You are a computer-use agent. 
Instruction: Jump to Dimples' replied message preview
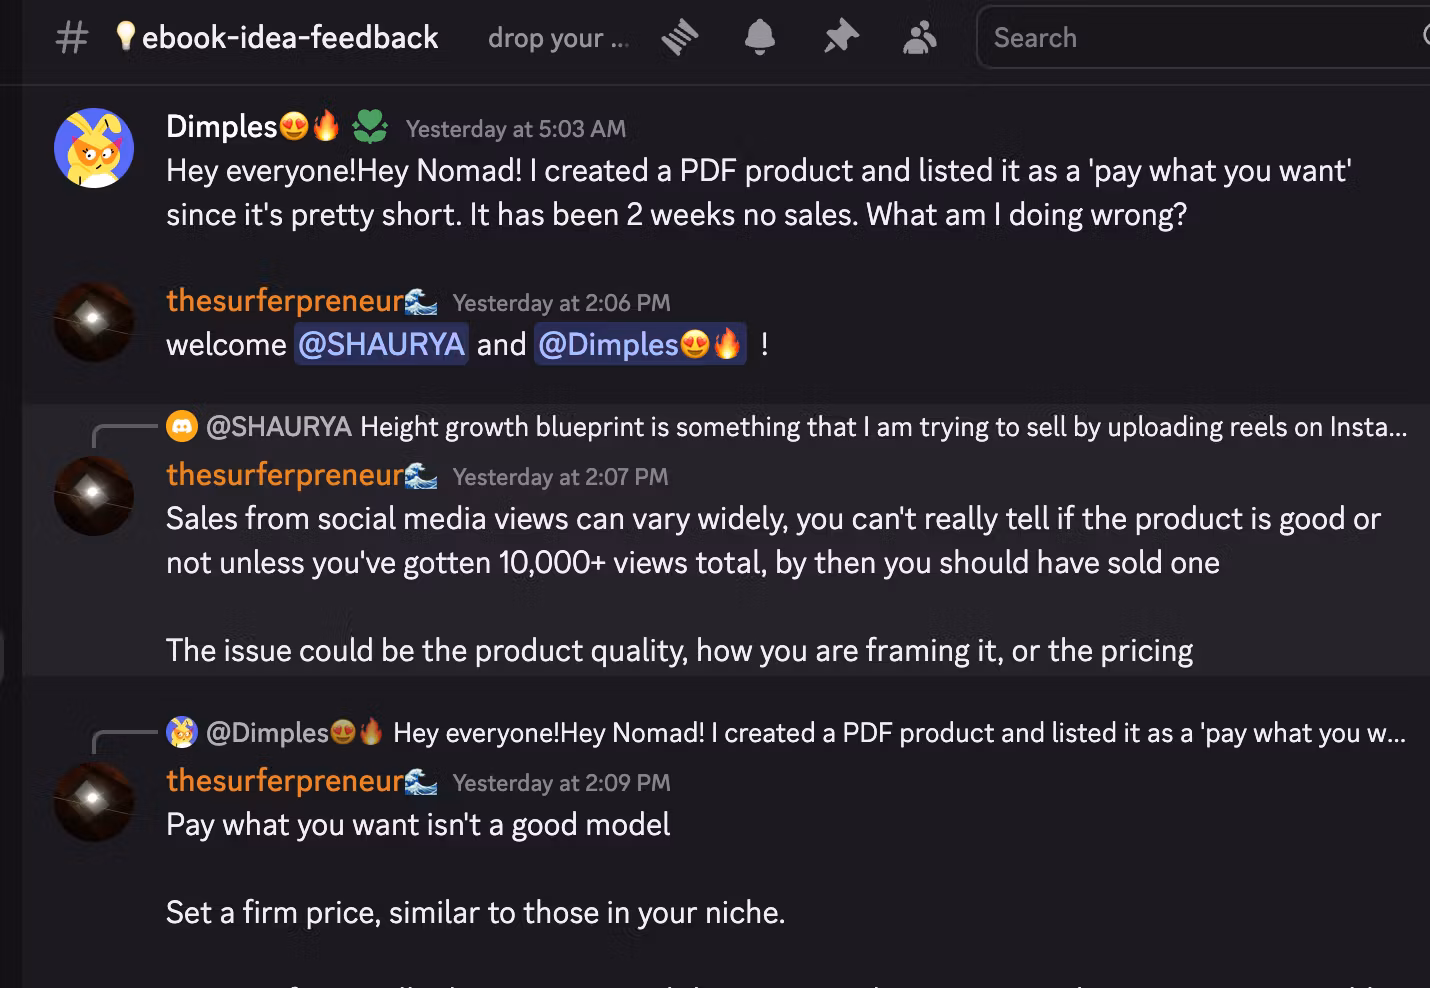point(898,733)
